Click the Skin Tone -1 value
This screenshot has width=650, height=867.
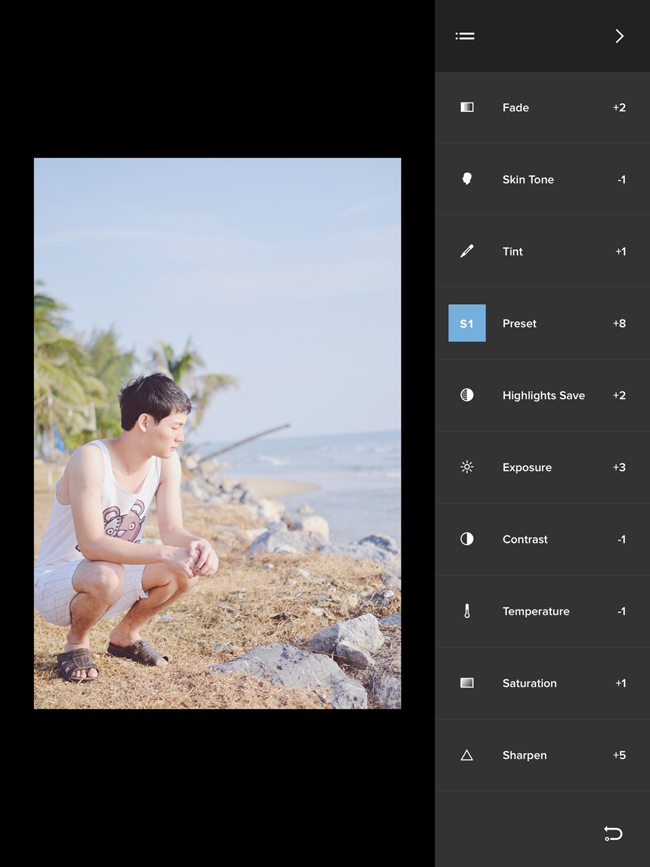[x=622, y=180]
